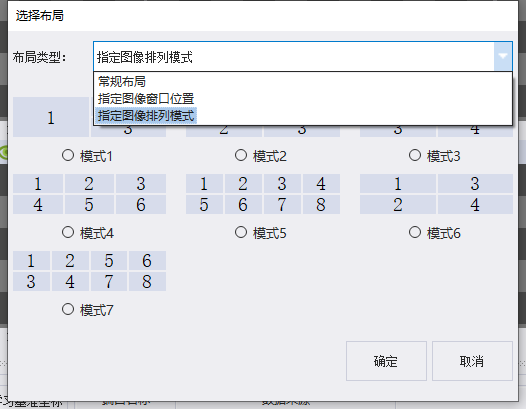Select the 模式3 radio button
This screenshot has height=409, width=526.
click(415, 156)
